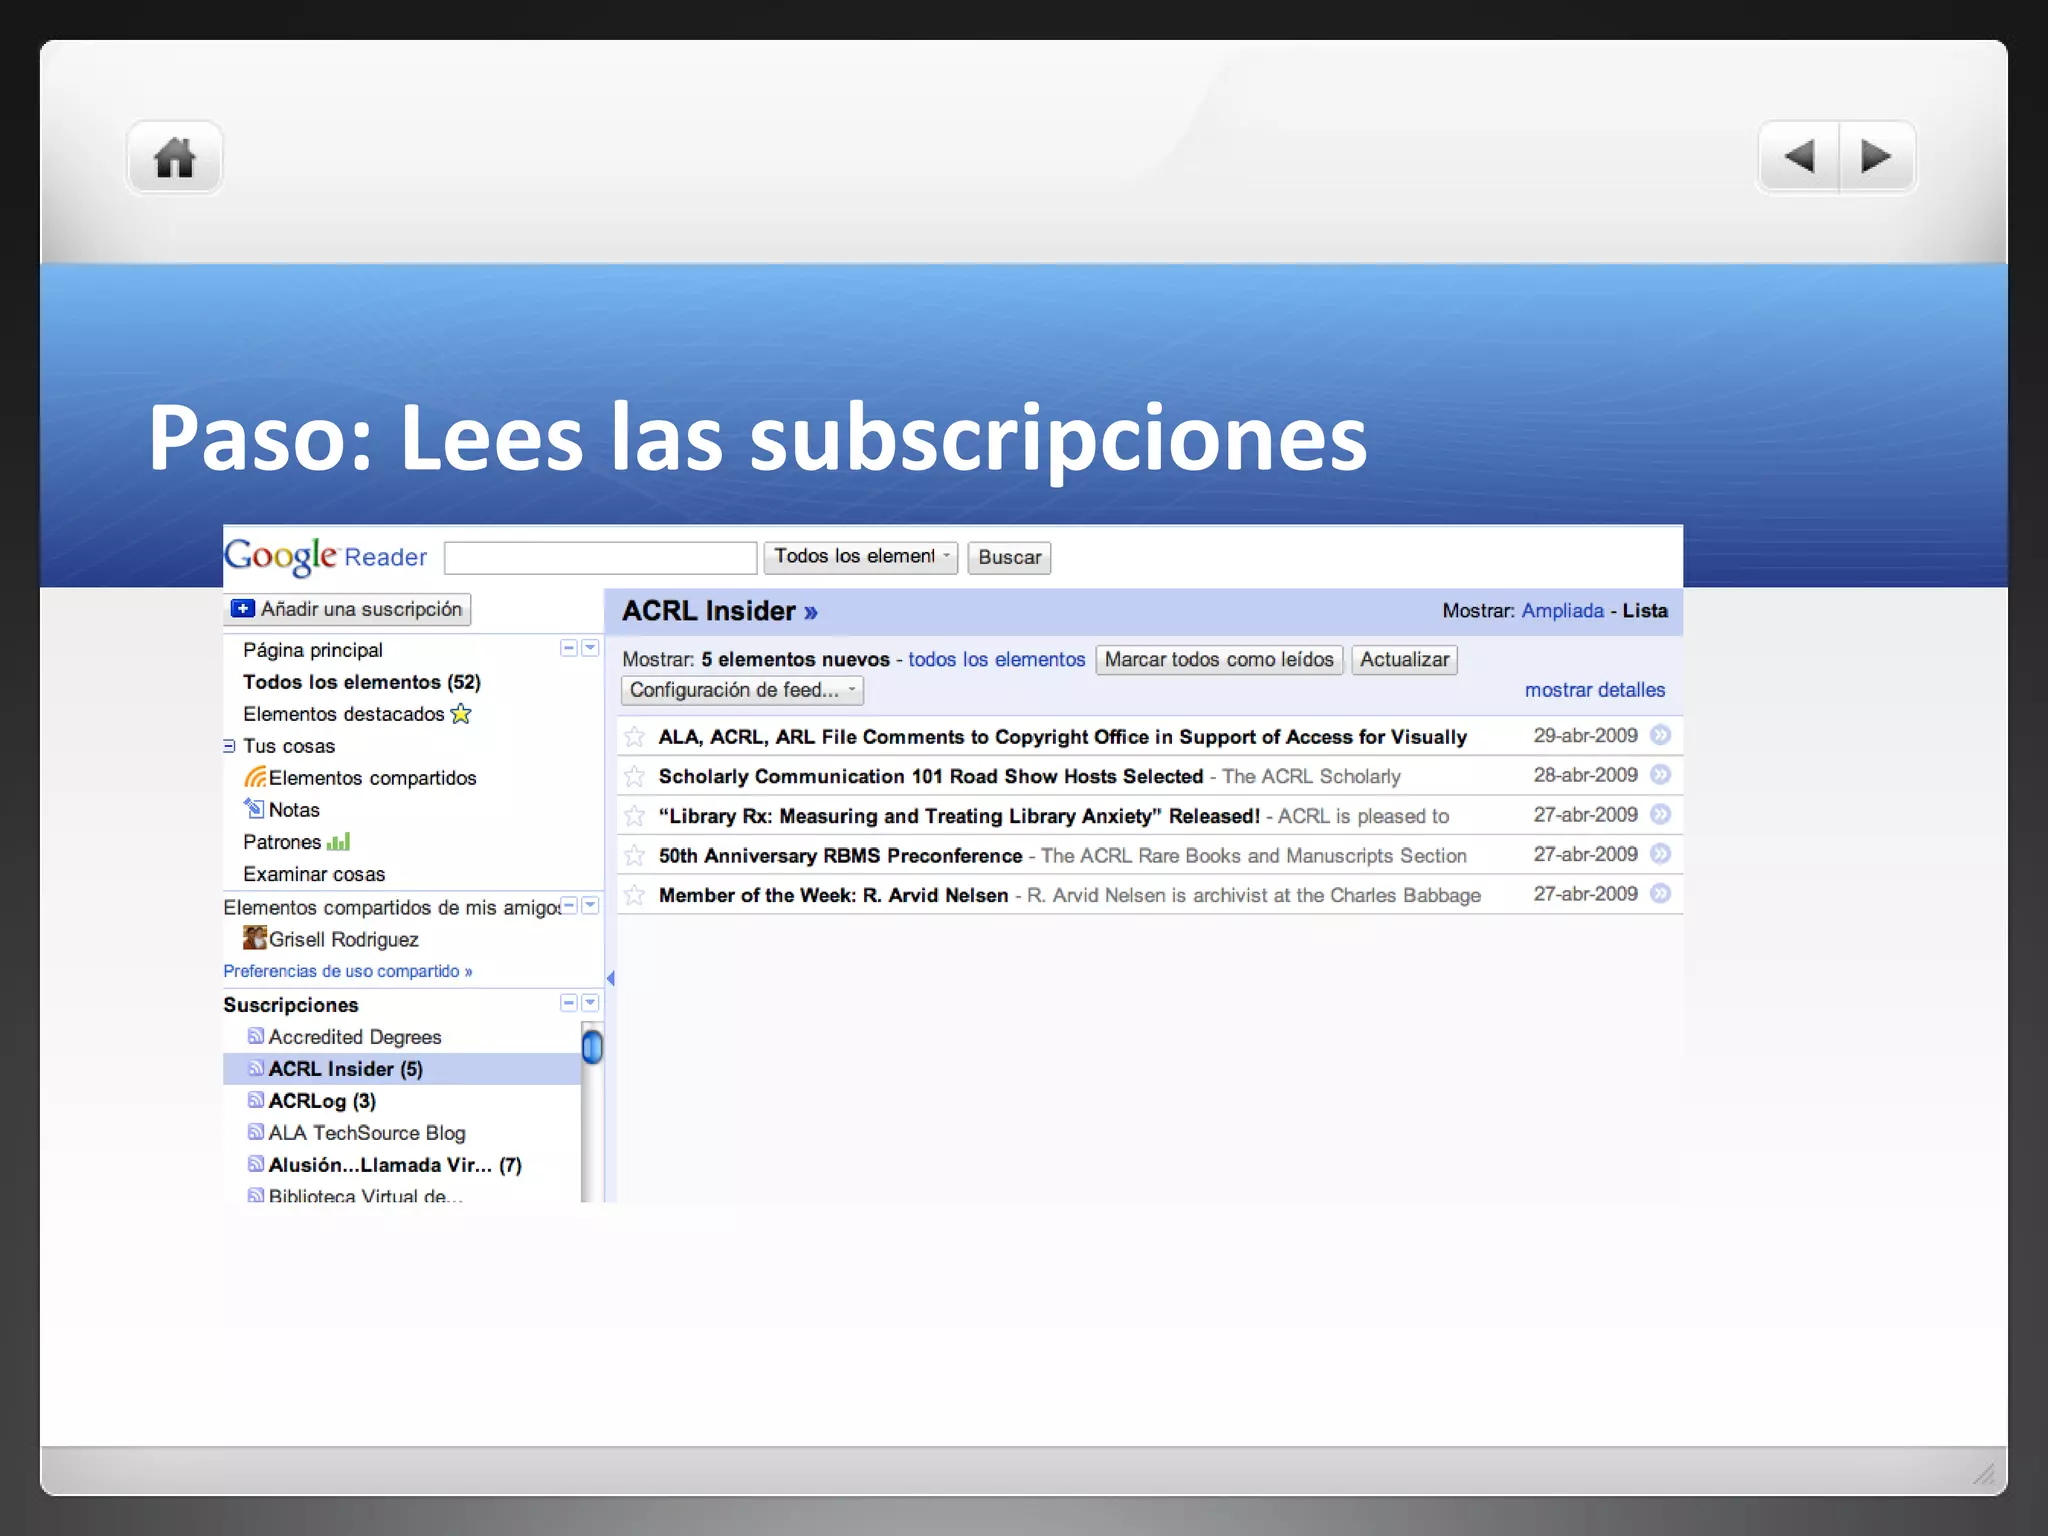Star the Scholarly Communication 101 item
The height and width of the screenshot is (1536, 2048).
635,776
